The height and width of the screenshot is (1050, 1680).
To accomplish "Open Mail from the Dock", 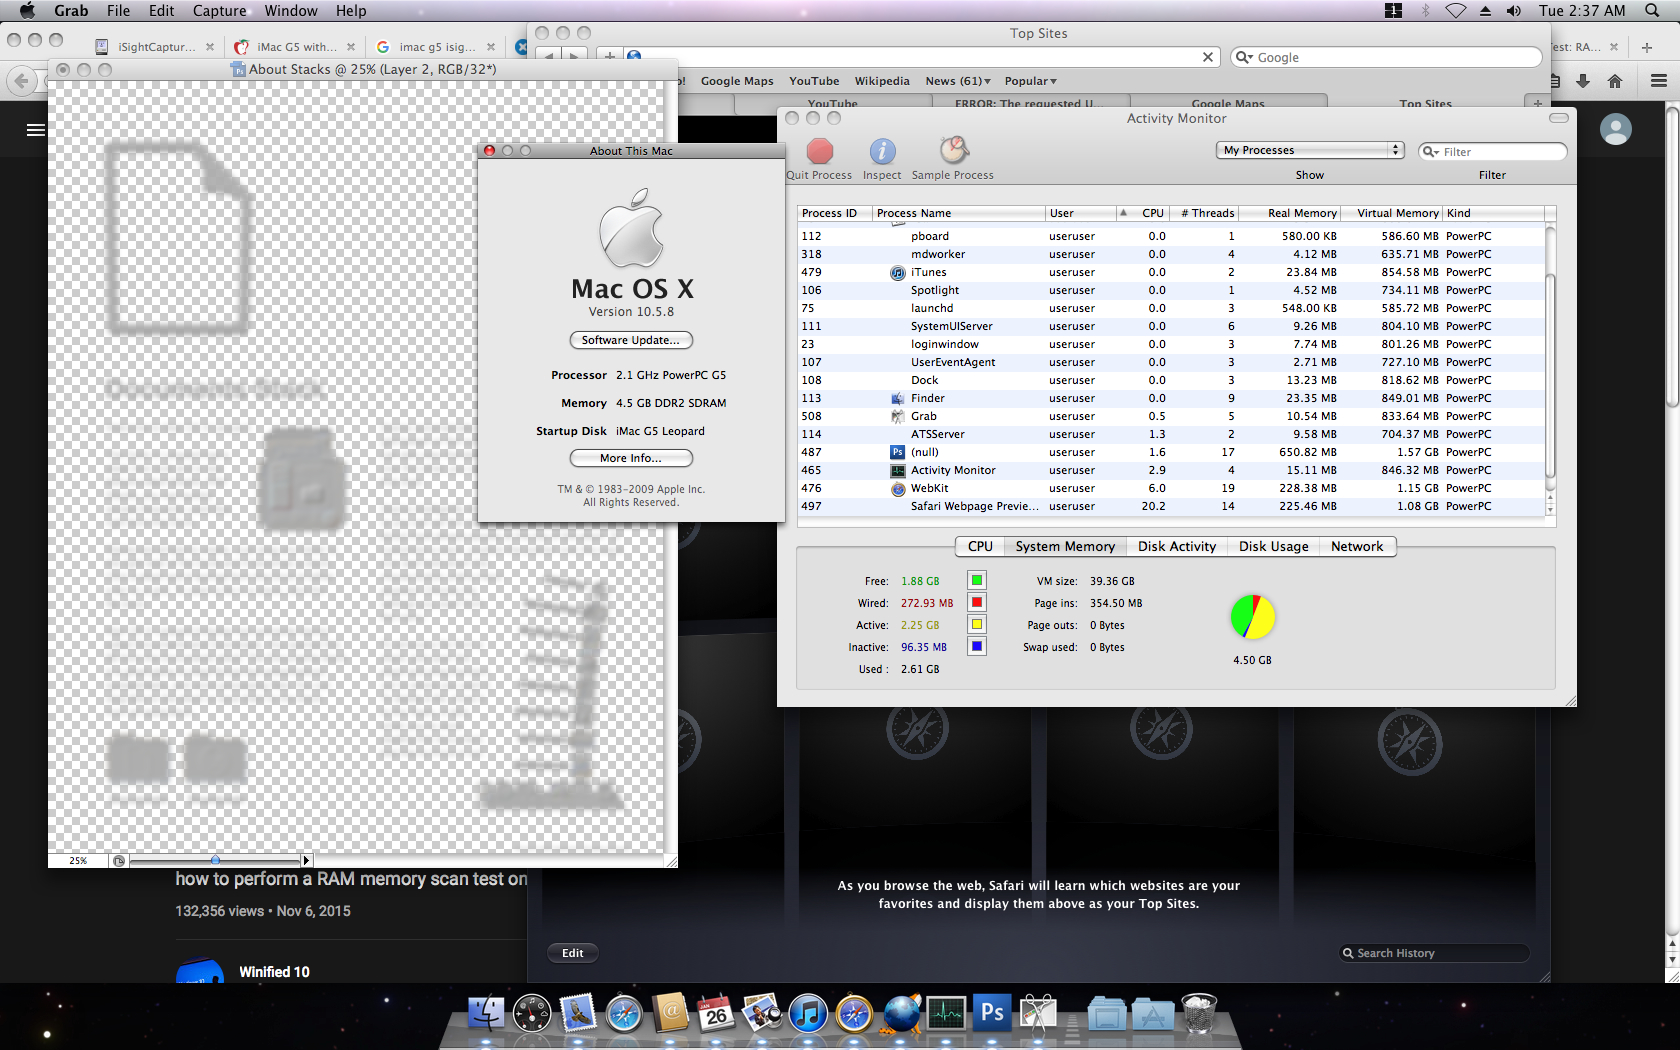I will (x=578, y=1014).
